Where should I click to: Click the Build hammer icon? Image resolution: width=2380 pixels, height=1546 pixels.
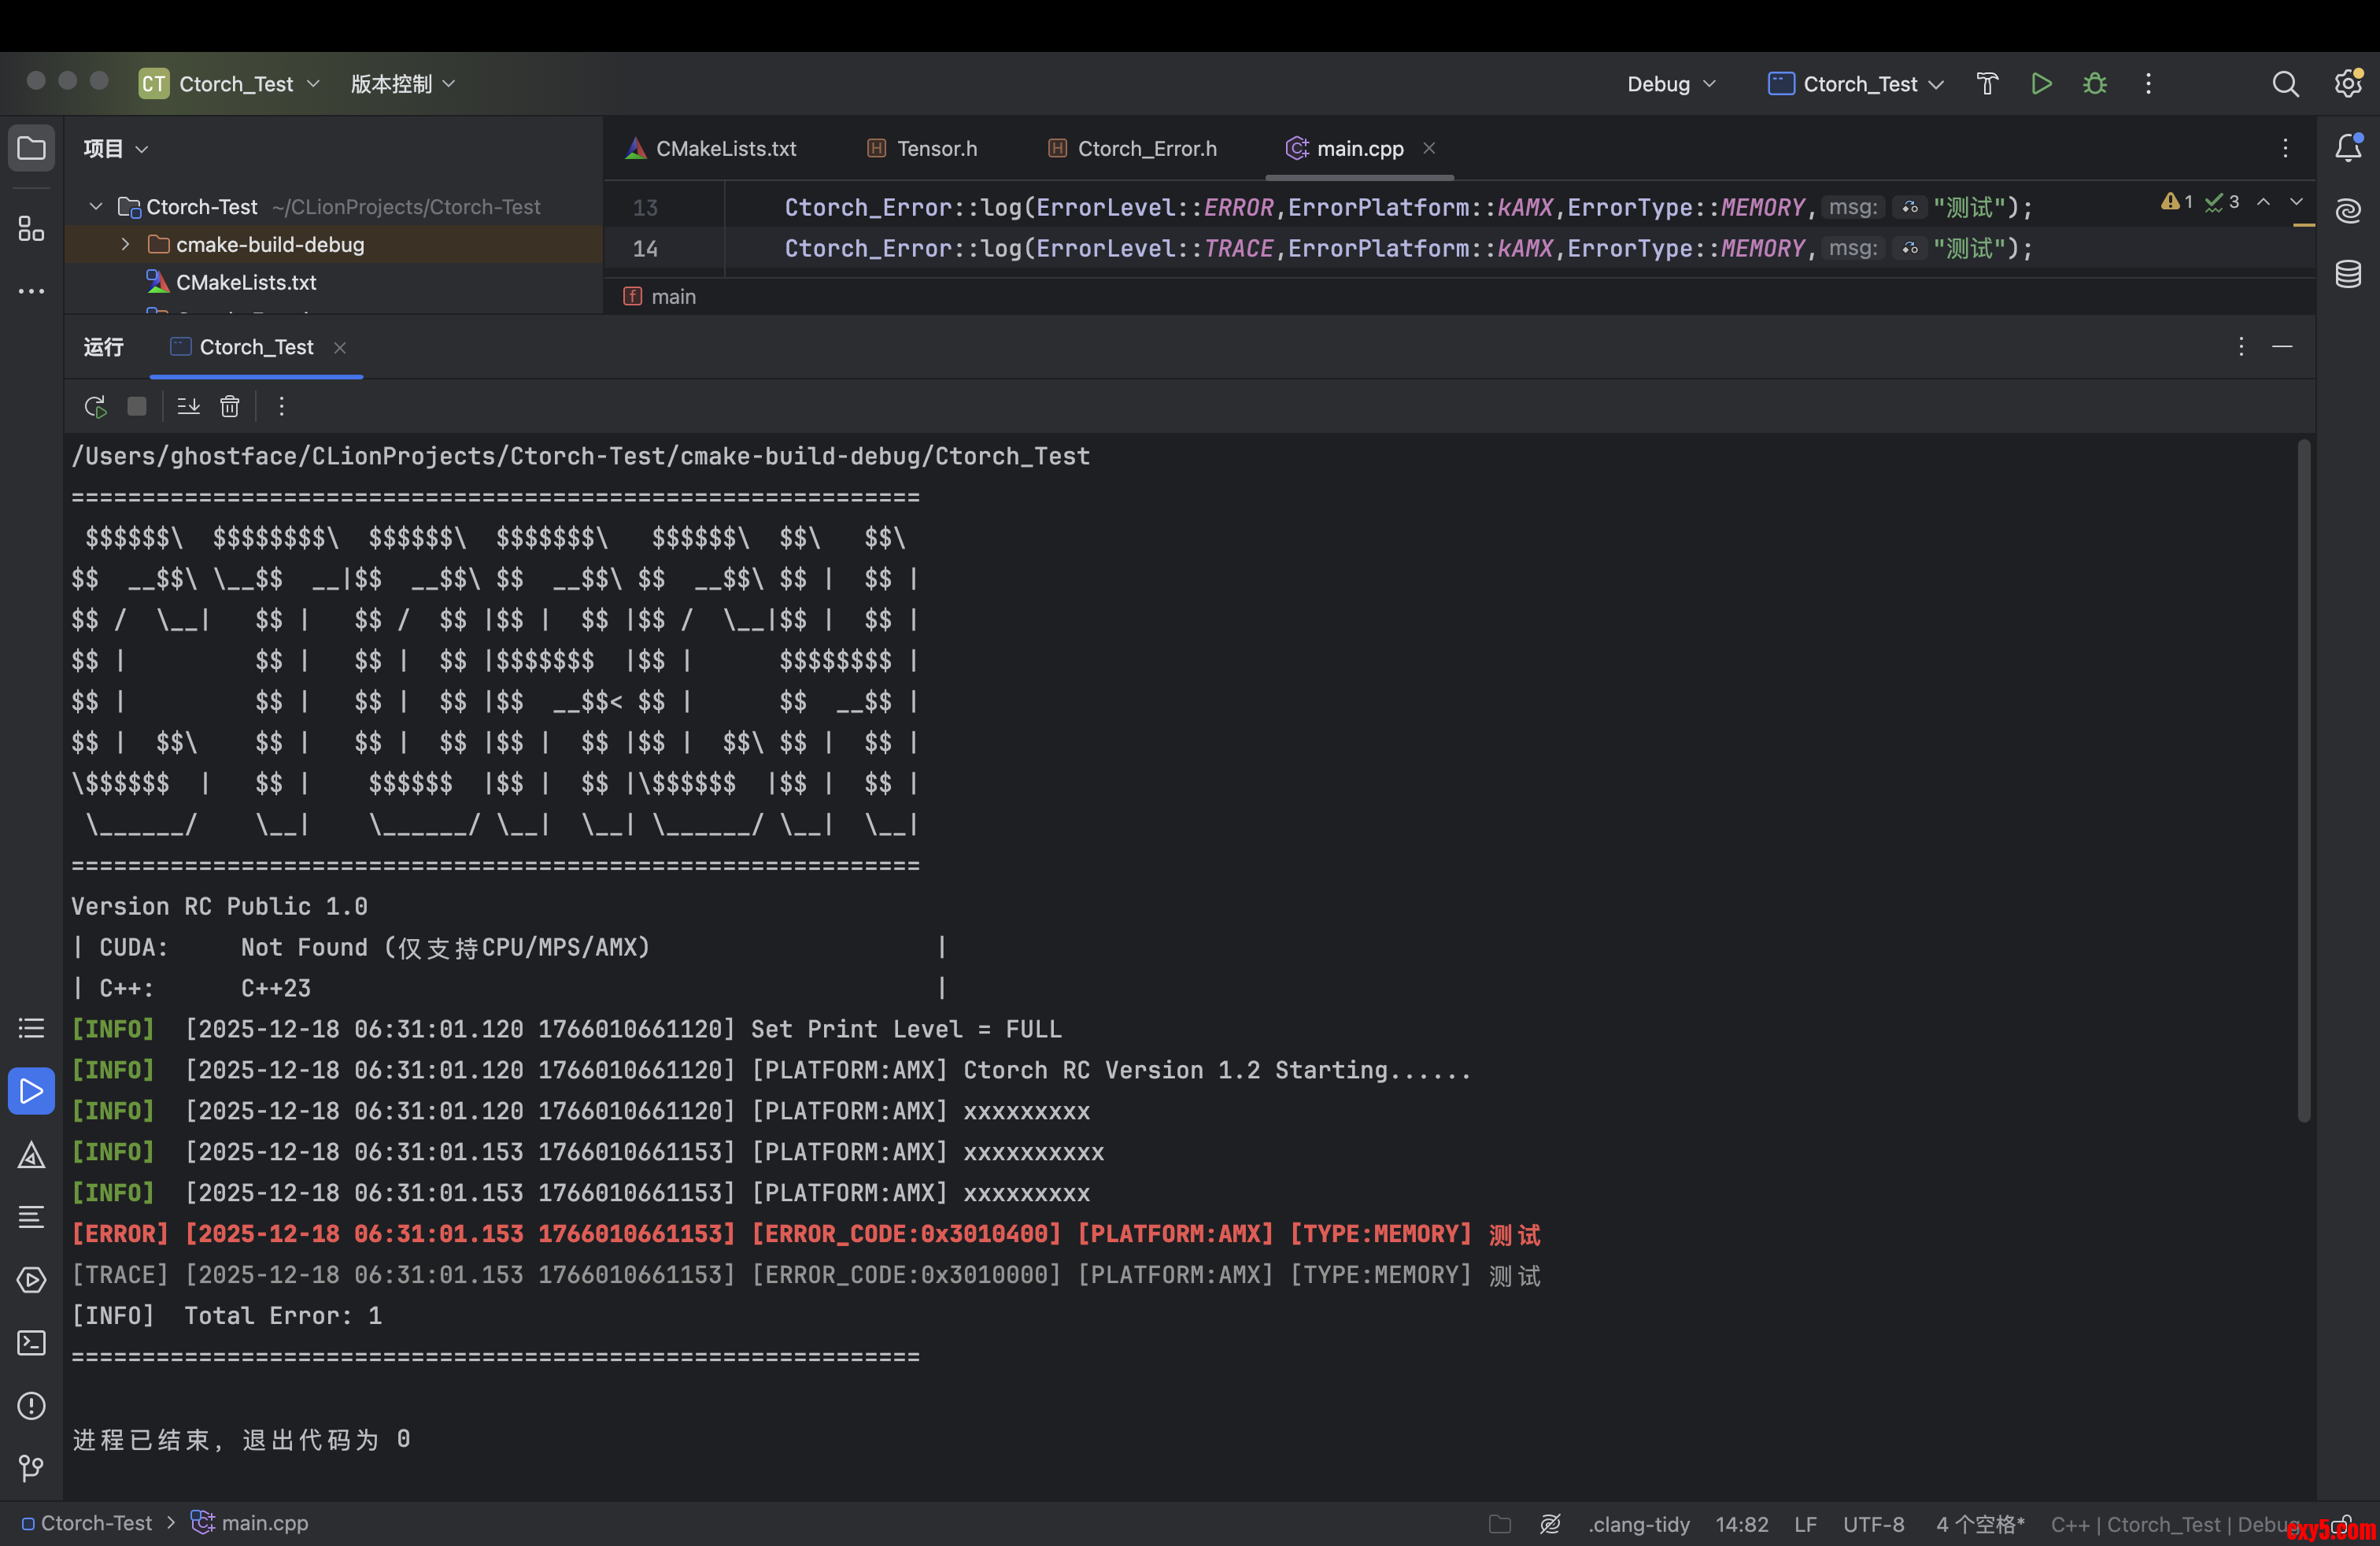(x=1987, y=84)
